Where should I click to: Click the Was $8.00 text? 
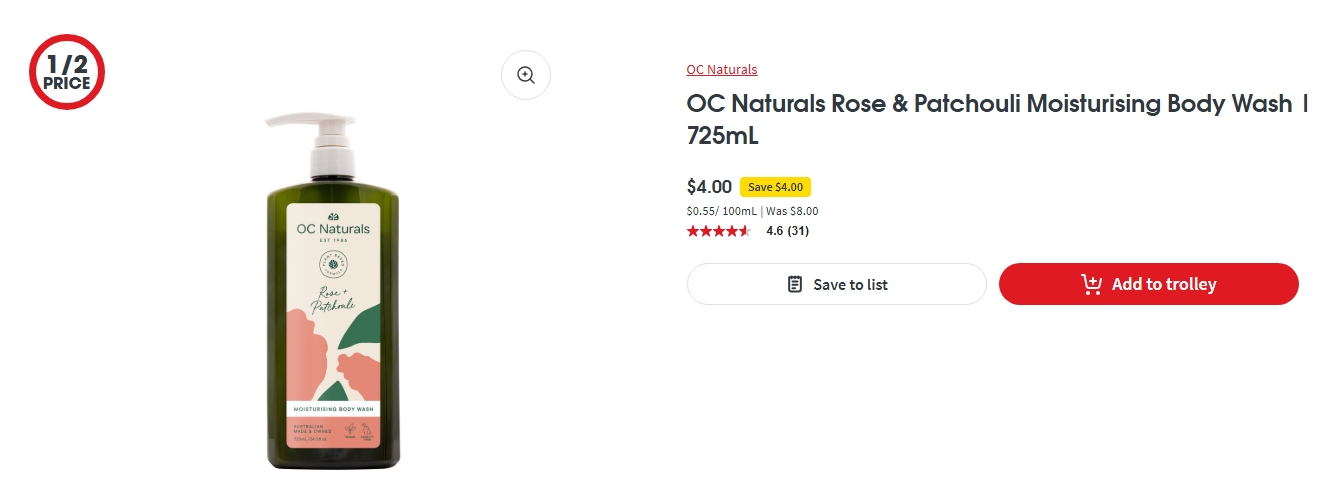tap(792, 211)
